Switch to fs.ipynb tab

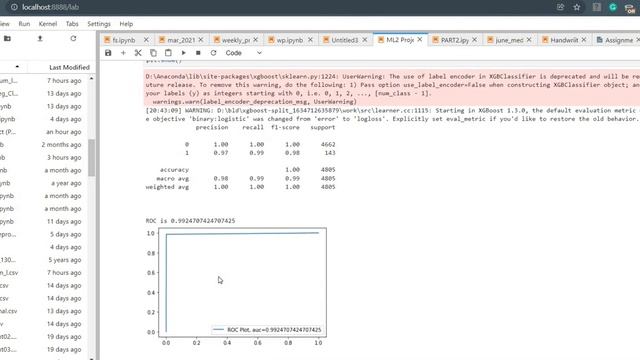[124, 40]
